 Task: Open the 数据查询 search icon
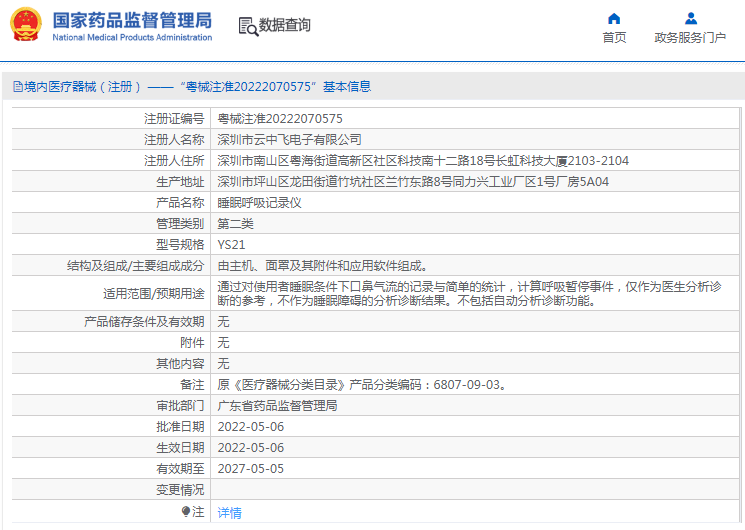pyautogui.click(x=248, y=27)
